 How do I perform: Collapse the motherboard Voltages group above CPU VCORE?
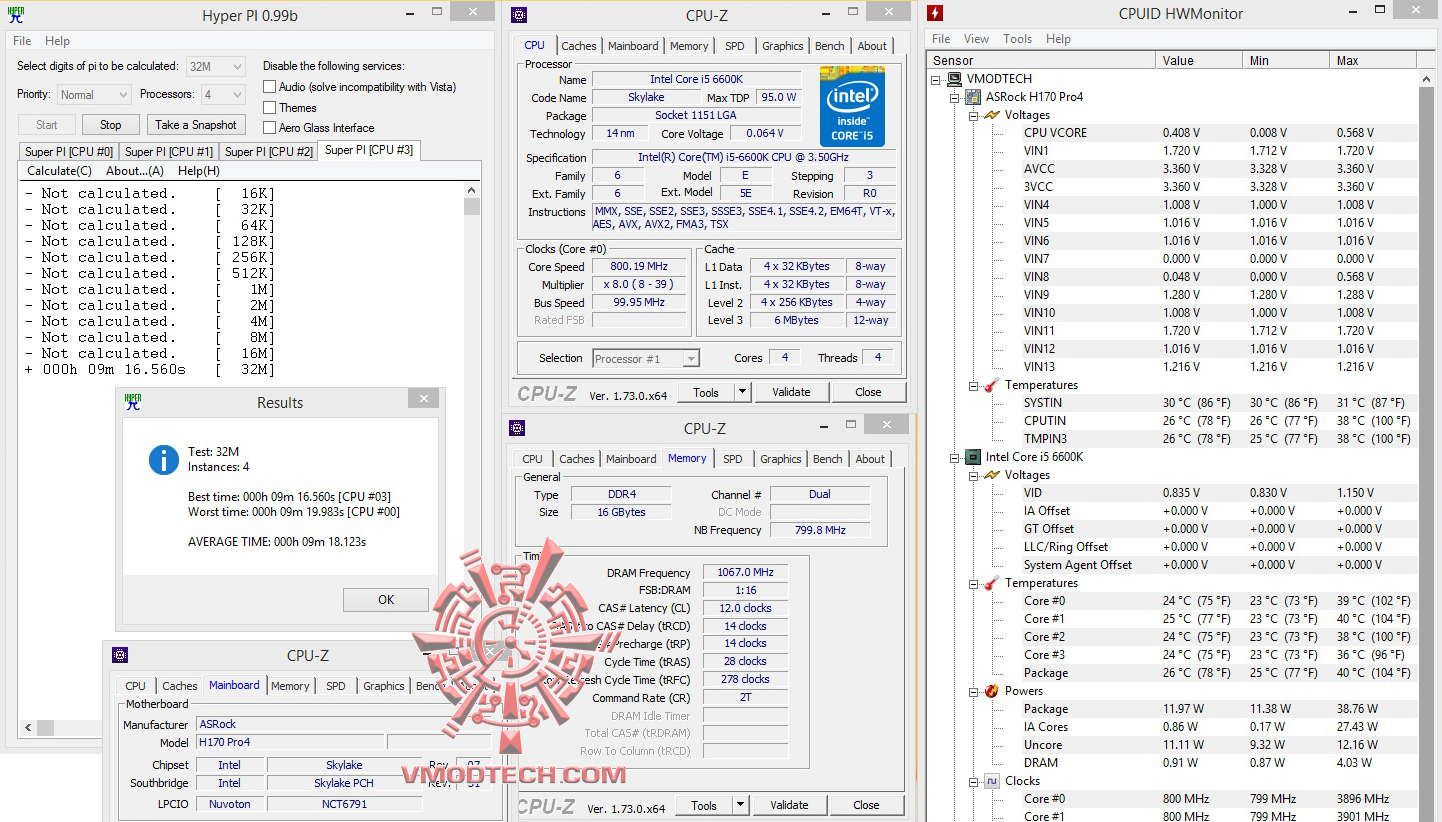click(x=974, y=115)
